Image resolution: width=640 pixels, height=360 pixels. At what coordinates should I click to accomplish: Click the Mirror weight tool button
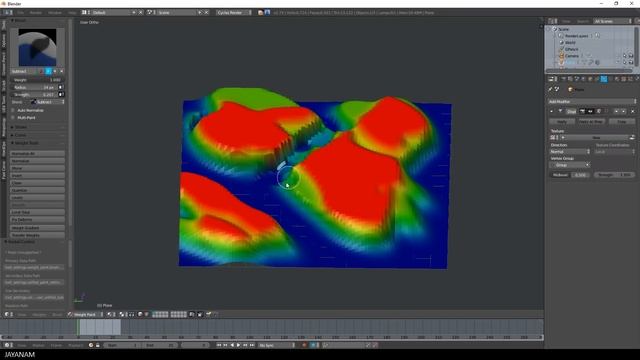click(x=37, y=168)
